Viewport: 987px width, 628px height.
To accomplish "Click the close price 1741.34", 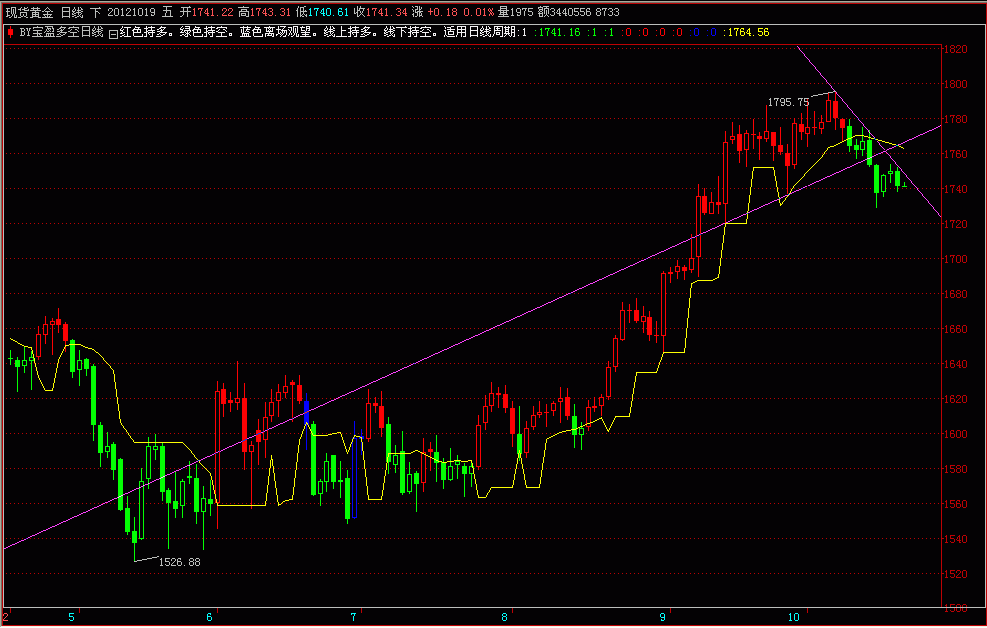I will point(385,12).
